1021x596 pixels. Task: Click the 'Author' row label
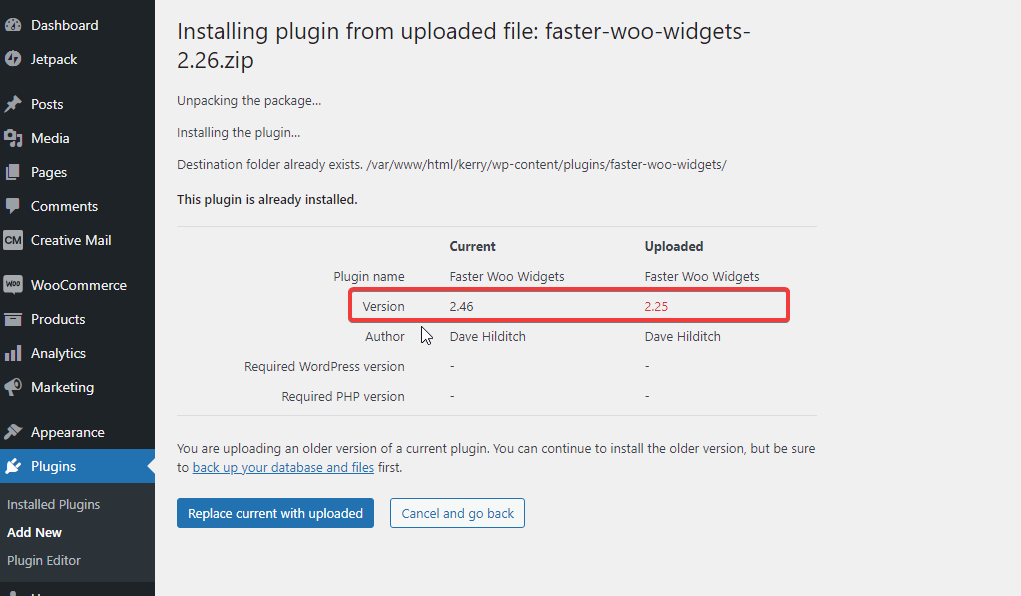(x=384, y=336)
